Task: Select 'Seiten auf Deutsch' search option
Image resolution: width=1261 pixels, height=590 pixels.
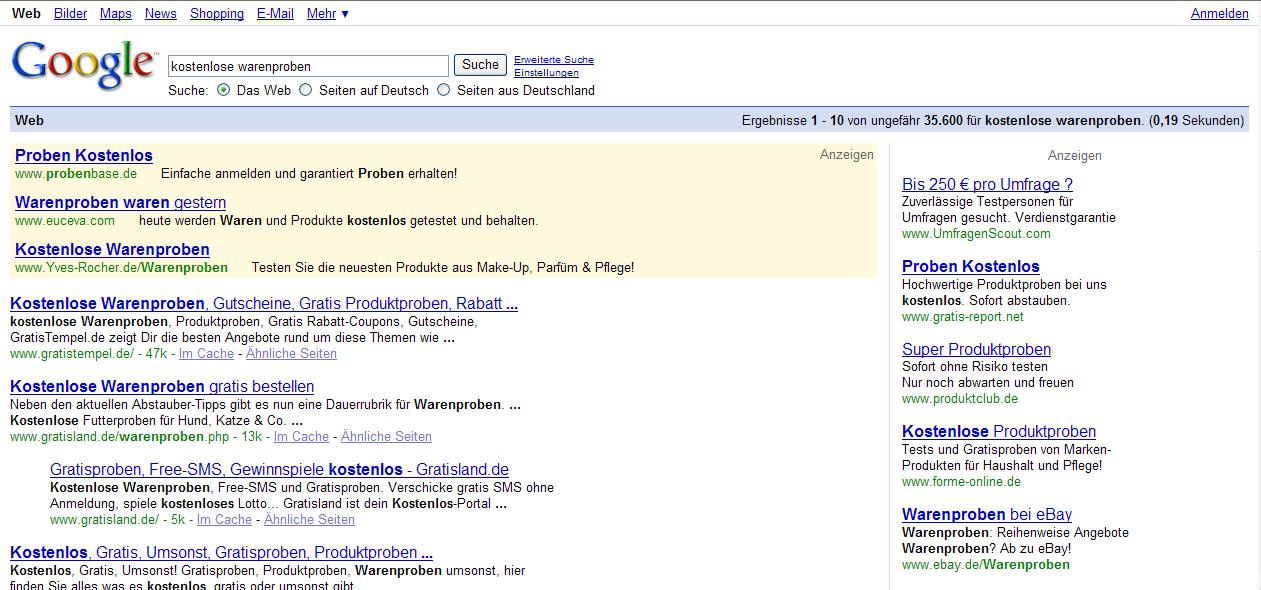Action: click(x=306, y=90)
